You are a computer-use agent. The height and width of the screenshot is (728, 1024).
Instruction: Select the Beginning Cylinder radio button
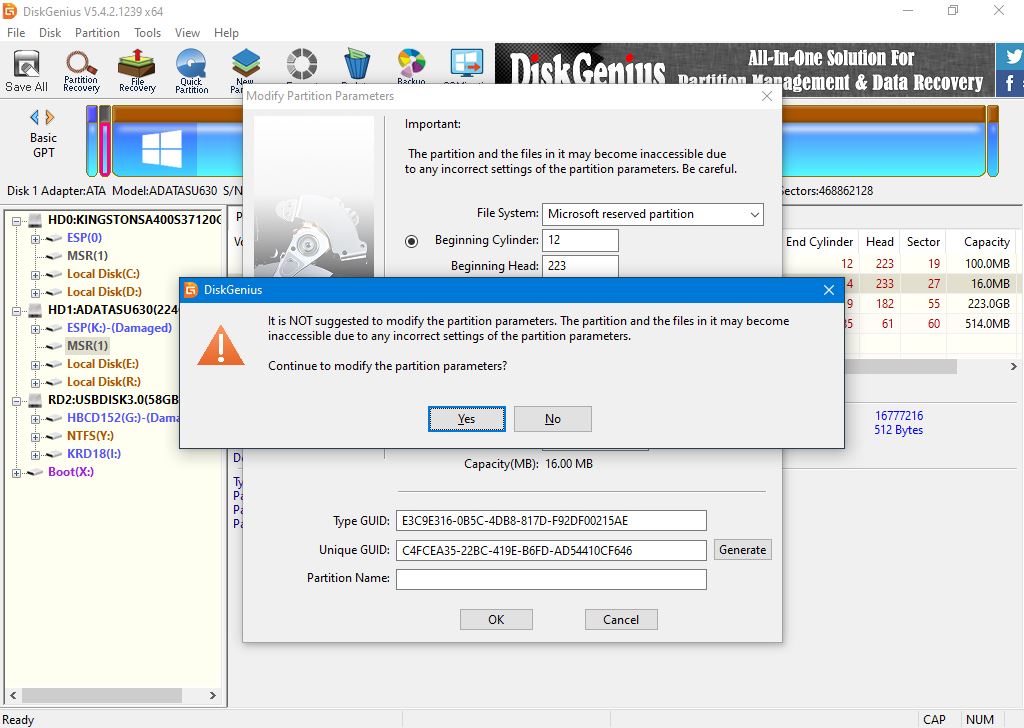[411, 241]
